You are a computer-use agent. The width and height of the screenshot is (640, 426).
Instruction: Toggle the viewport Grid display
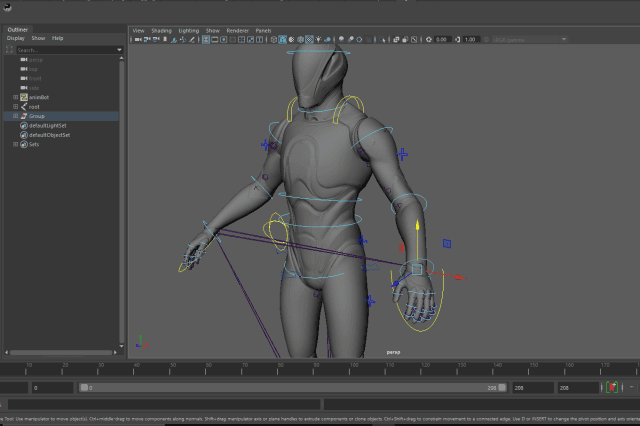pyautogui.click(x=206, y=40)
